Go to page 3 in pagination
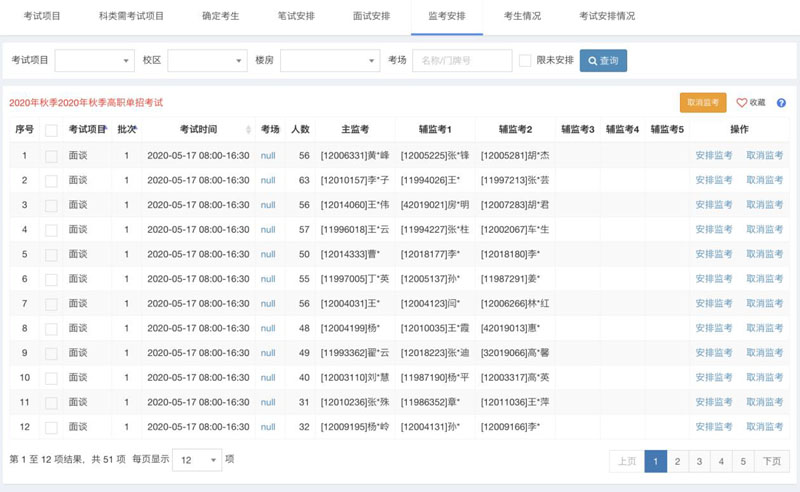800x492 pixels. [x=699, y=461]
